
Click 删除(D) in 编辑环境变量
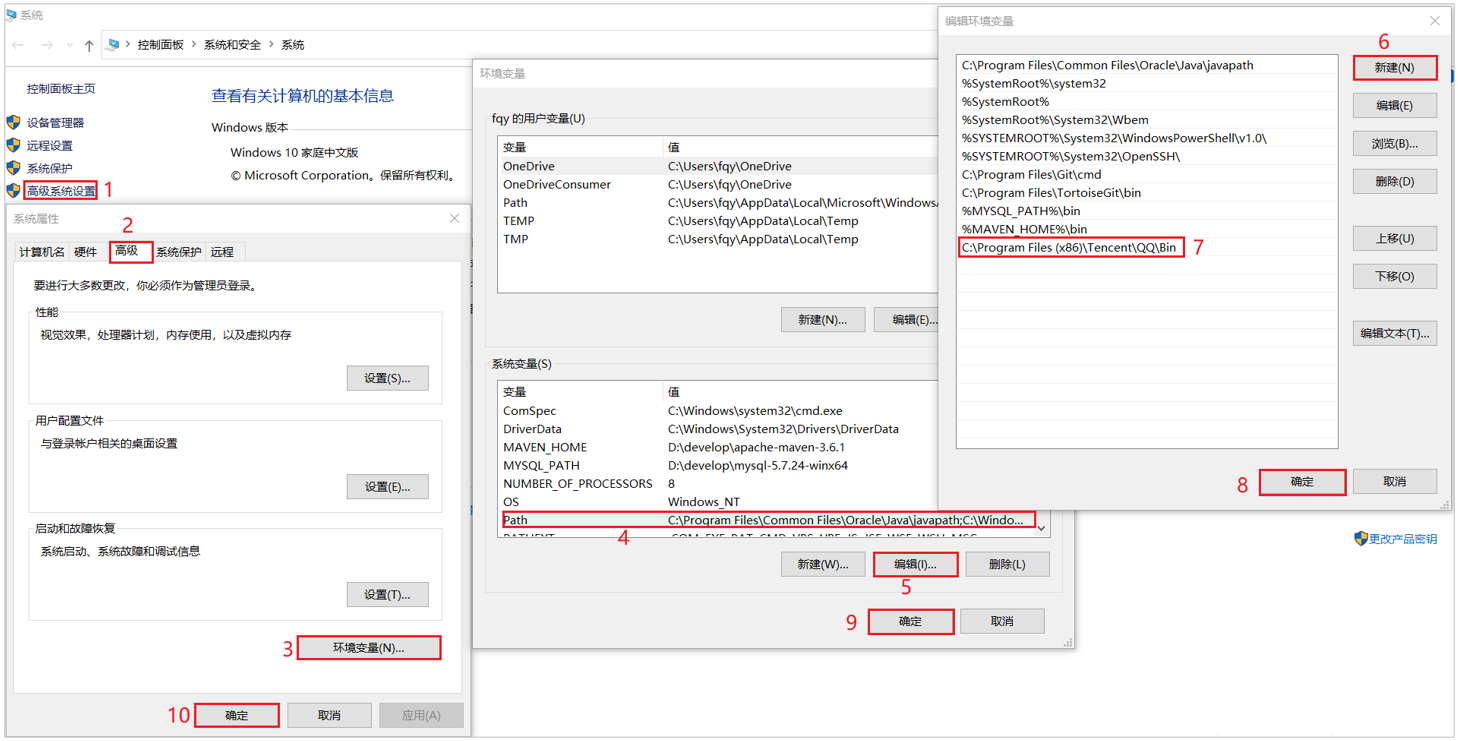pos(1395,181)
